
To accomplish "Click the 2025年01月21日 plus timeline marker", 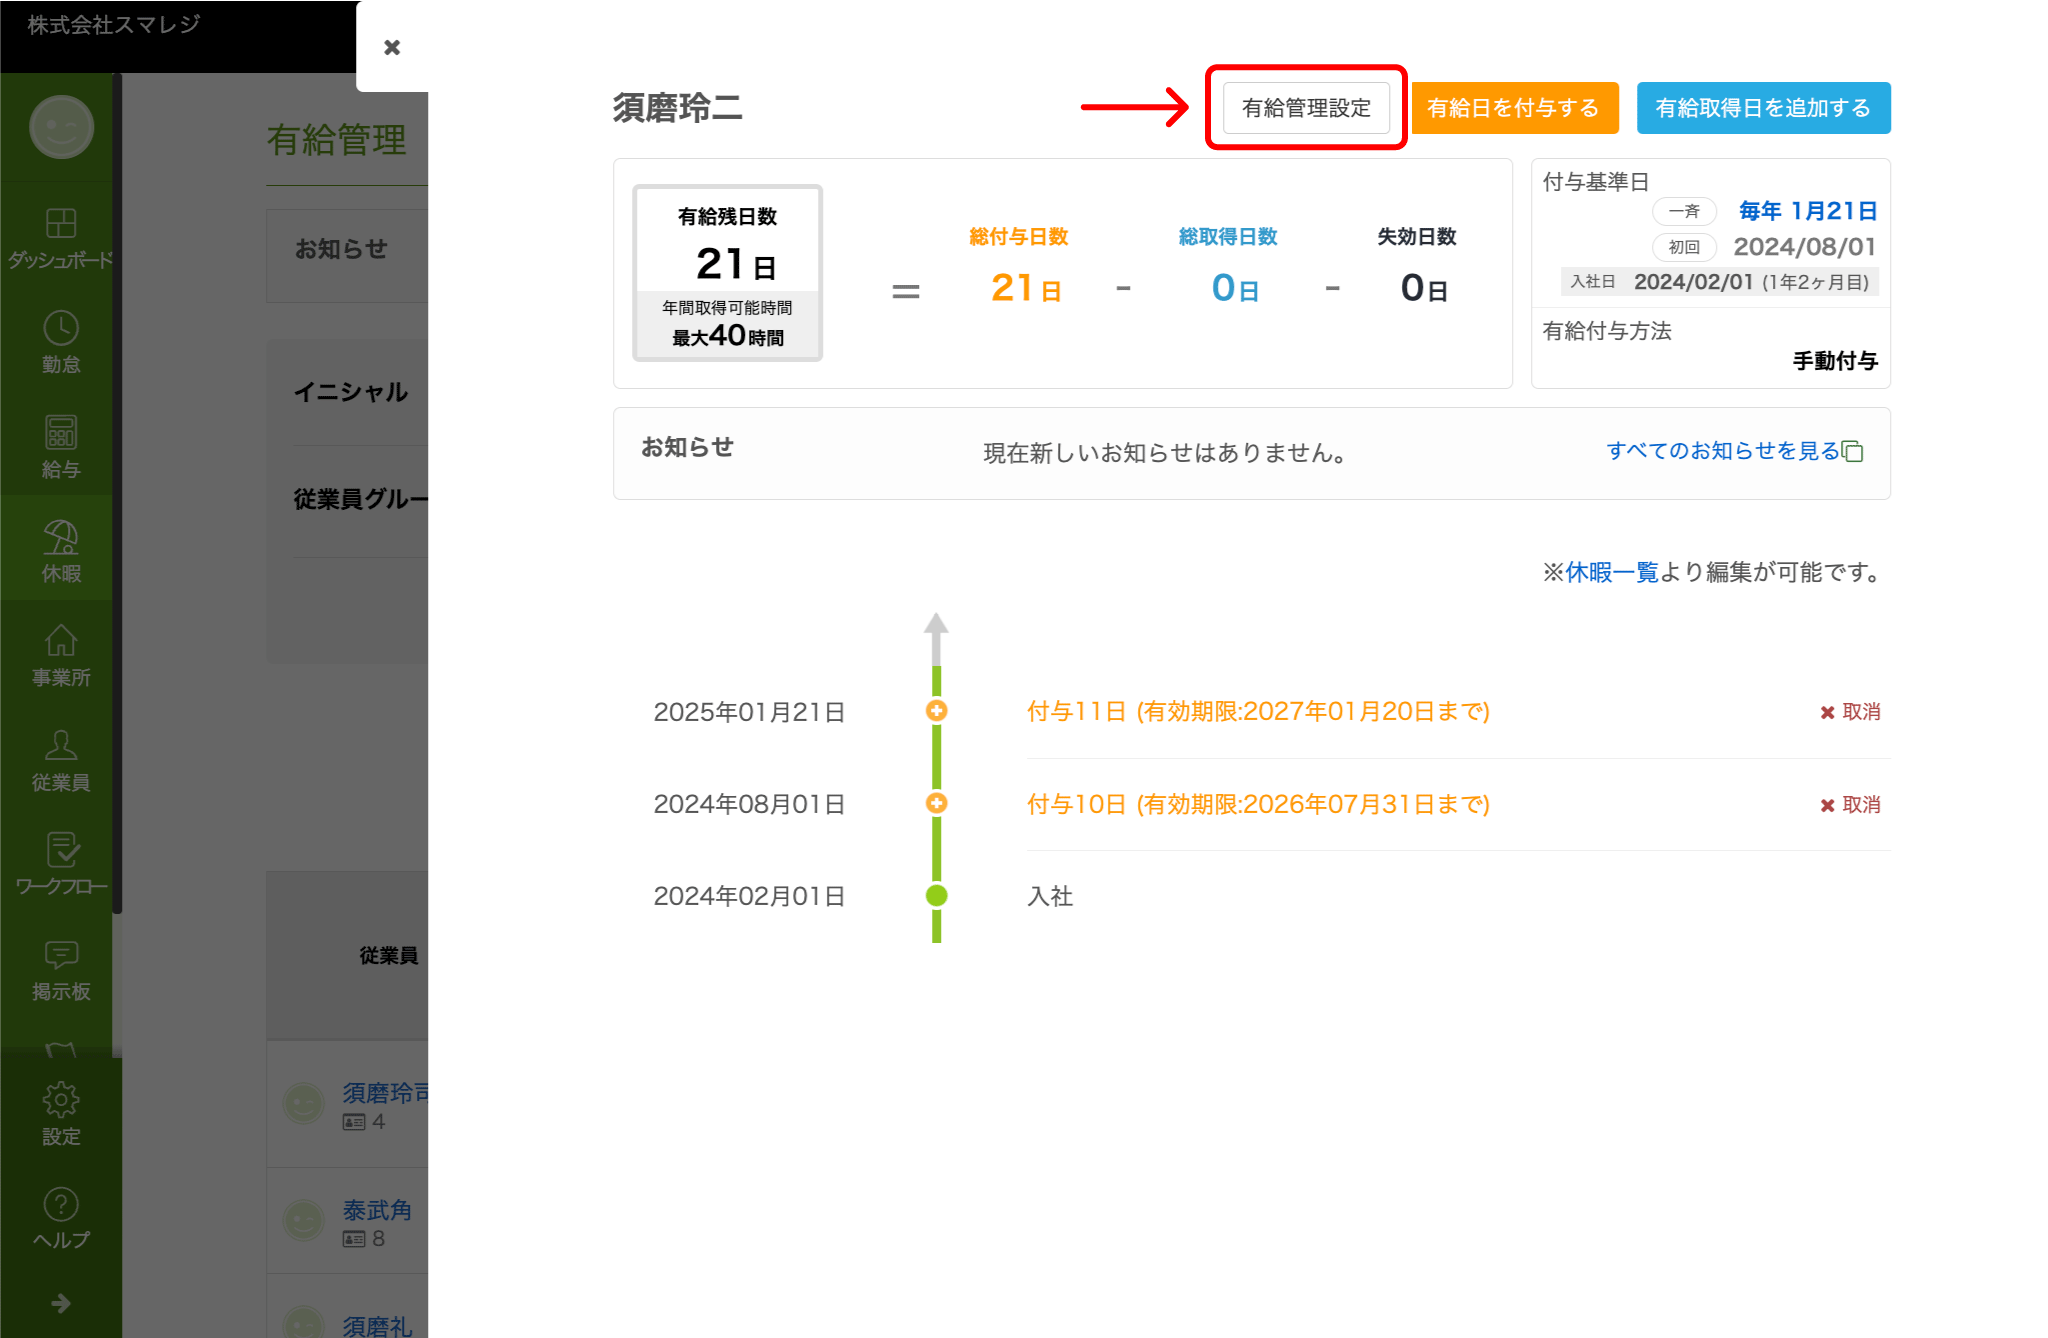I will tap(936, 711).
